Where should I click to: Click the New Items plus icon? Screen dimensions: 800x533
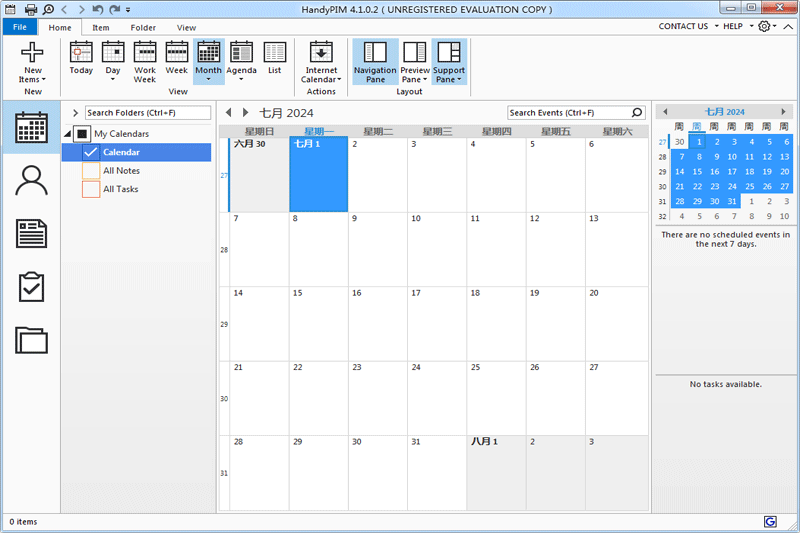click(x=32, y=52)
